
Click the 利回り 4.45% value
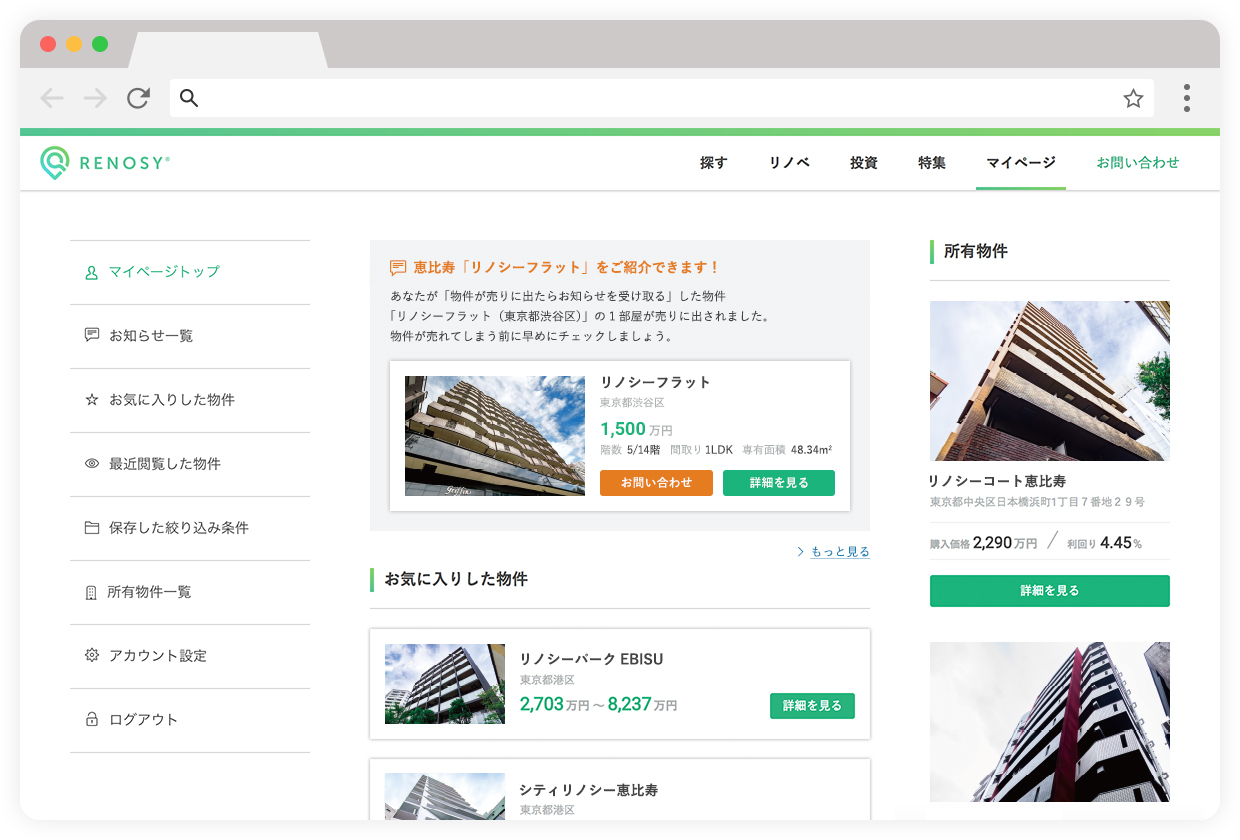pyautogui.click(x=1105, y=543)
